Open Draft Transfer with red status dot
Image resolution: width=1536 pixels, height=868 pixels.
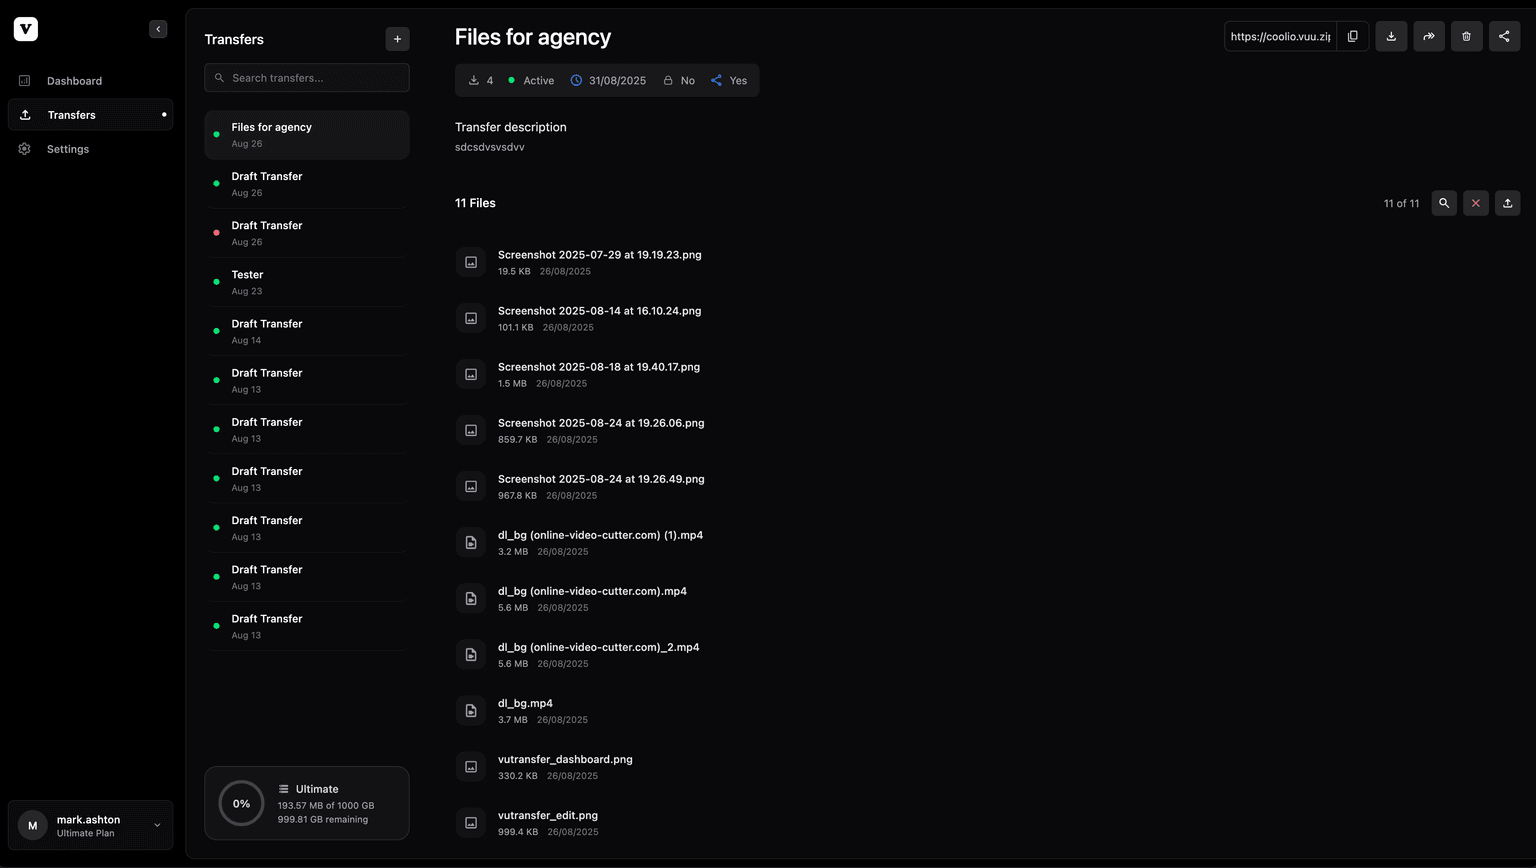[x=306, y=233]
